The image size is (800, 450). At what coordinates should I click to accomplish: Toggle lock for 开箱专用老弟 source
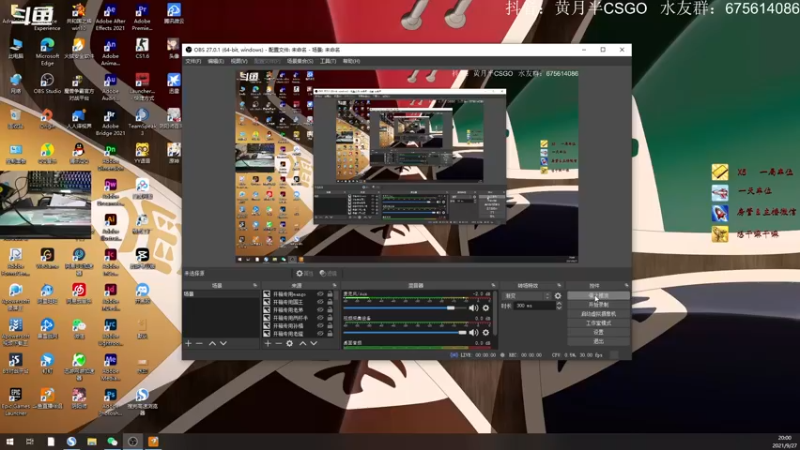pyautogui.click(x=330, y=310)
